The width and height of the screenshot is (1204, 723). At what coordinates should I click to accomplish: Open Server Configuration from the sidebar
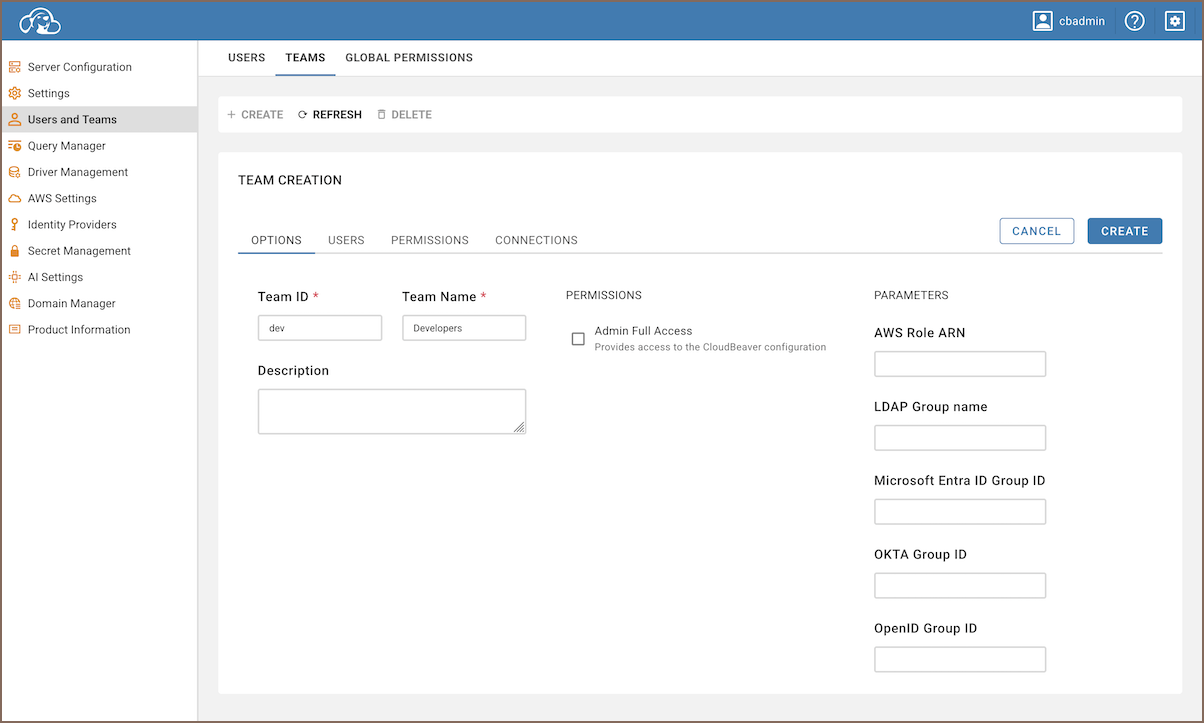click(79, 67)
